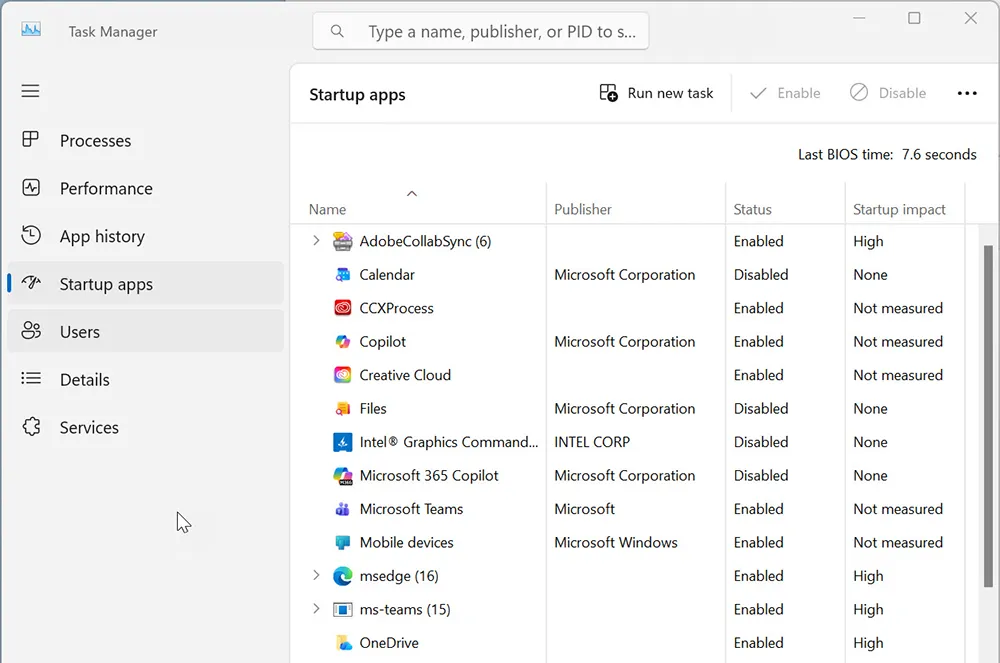1000x663 pixels.
Task: Click the Creative Cloud app icon
Action: (341, 375)
